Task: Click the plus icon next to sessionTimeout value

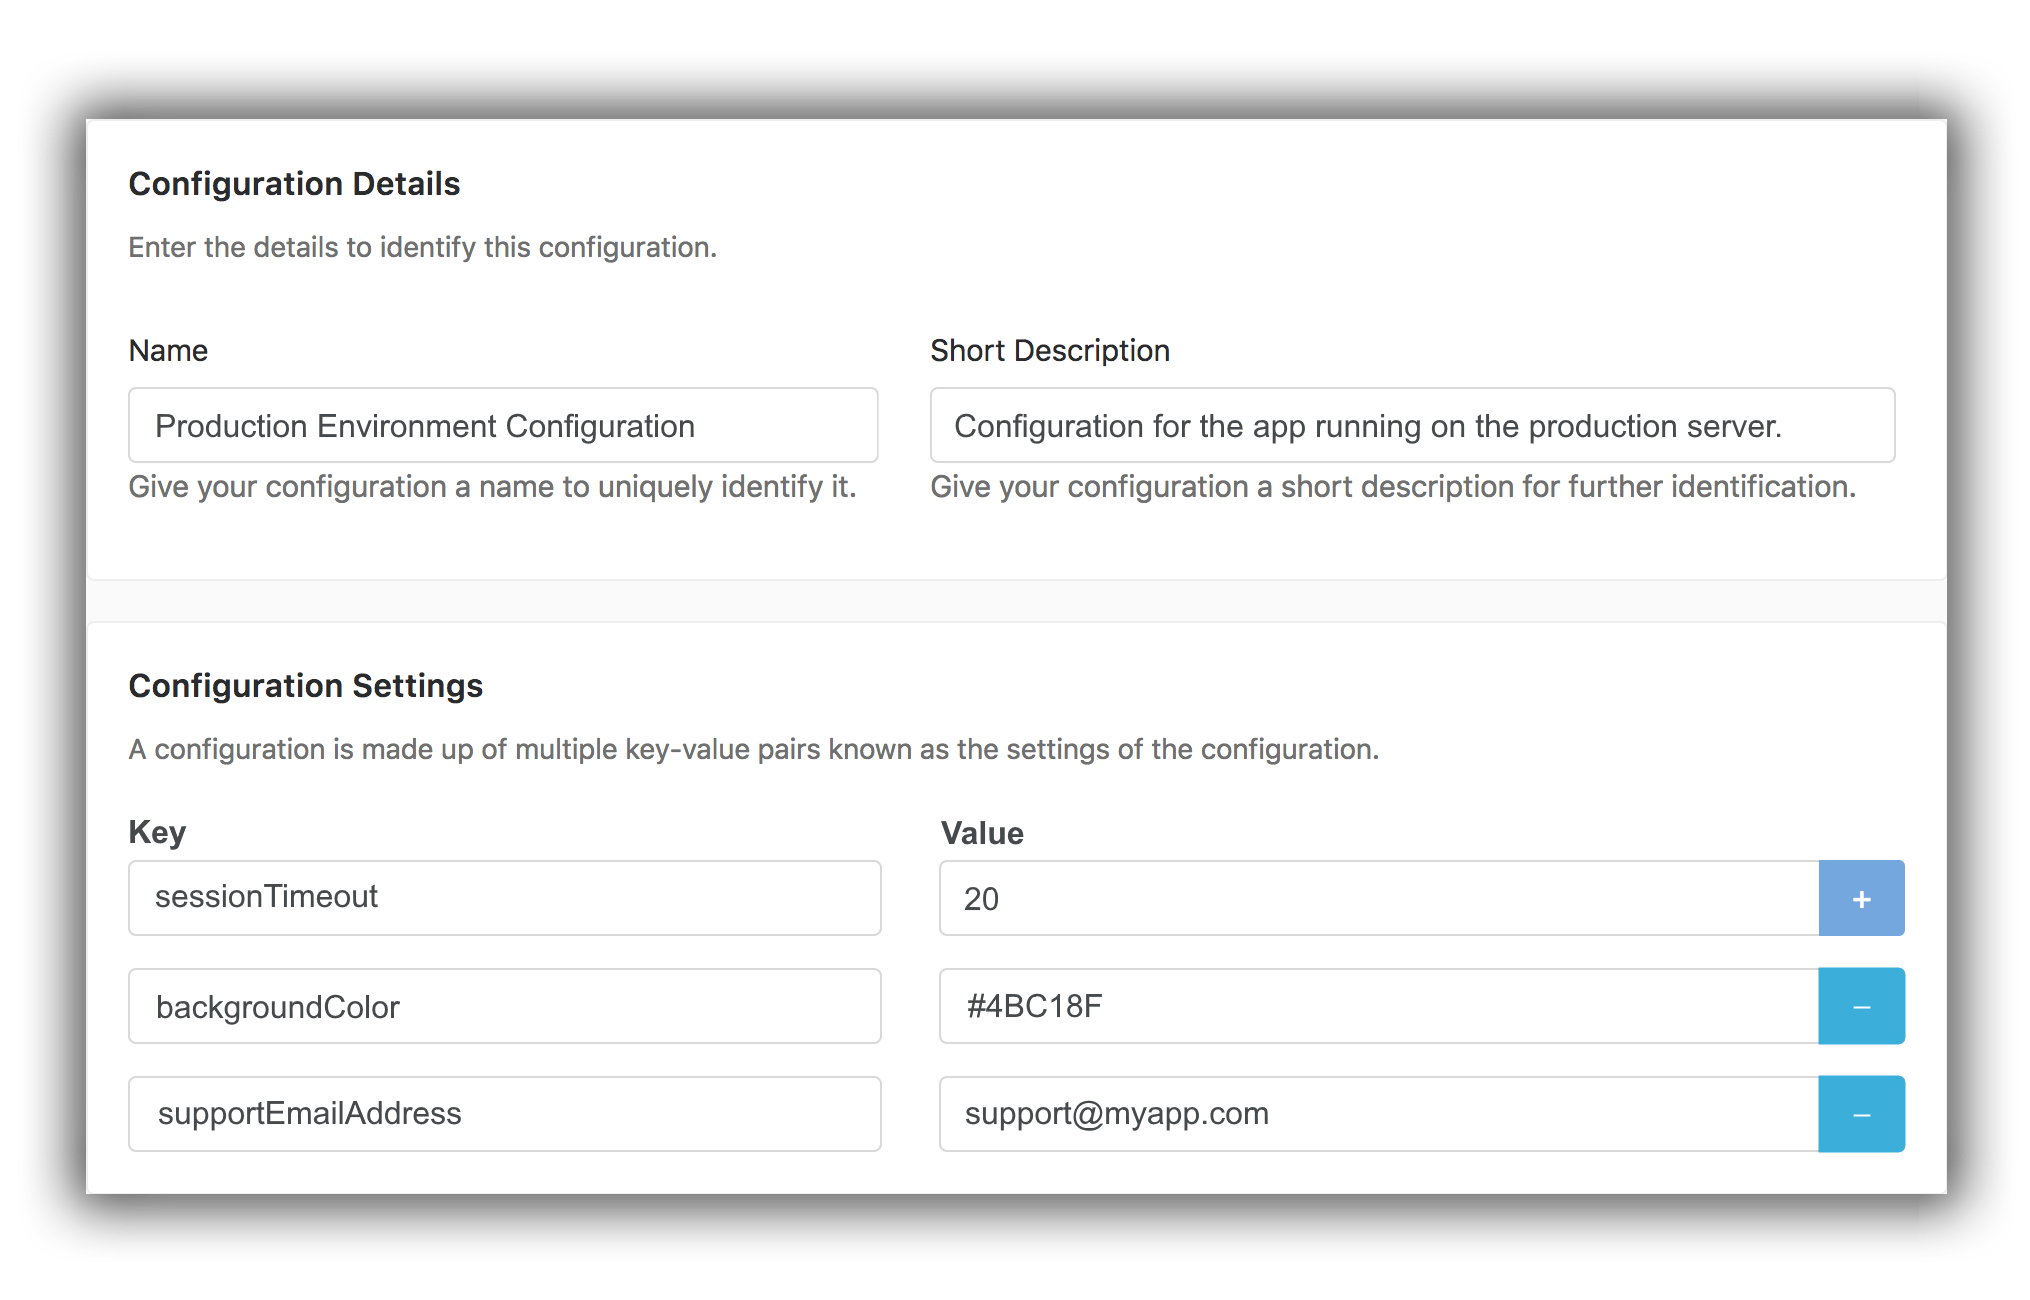Action: (1861, 897)
